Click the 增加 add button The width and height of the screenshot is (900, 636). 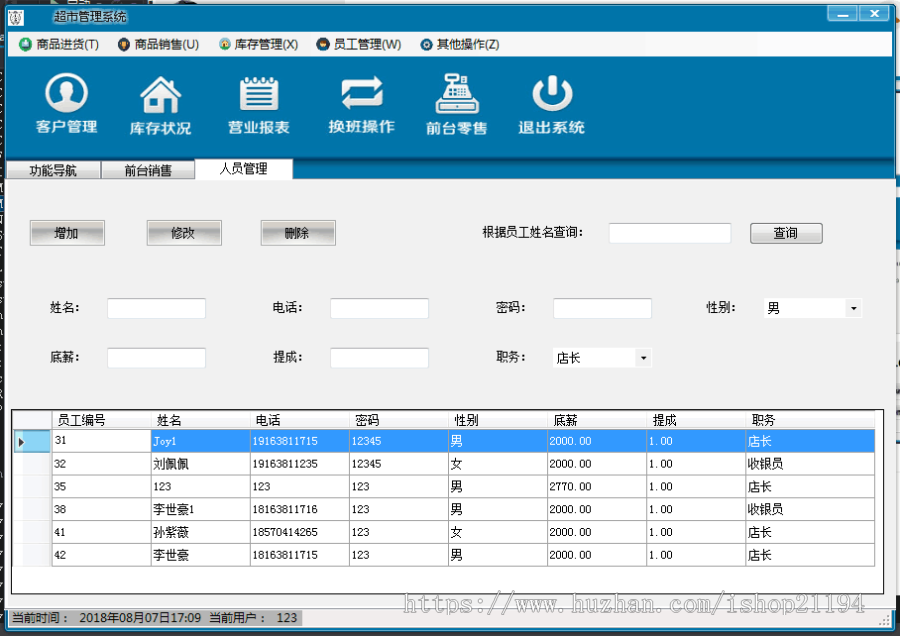tap(67, 232)
